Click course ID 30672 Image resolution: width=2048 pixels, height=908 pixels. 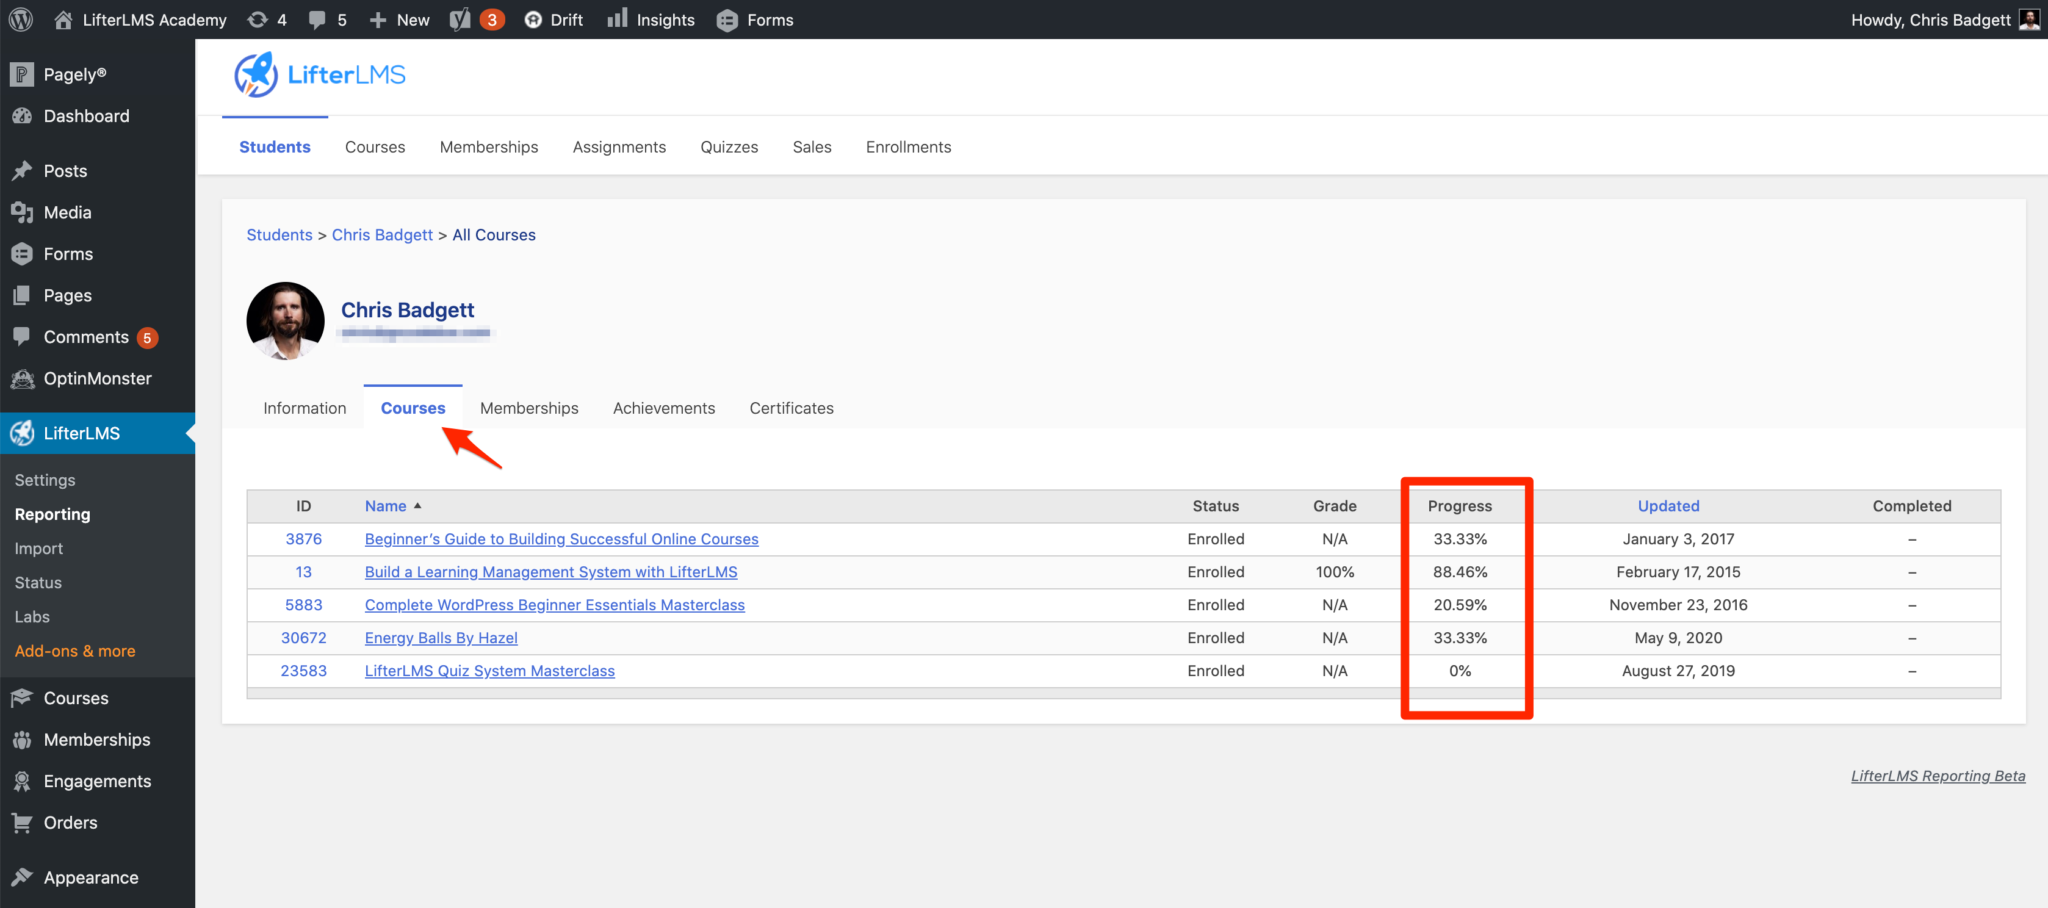pyautogui.click(x=304, y=638)
